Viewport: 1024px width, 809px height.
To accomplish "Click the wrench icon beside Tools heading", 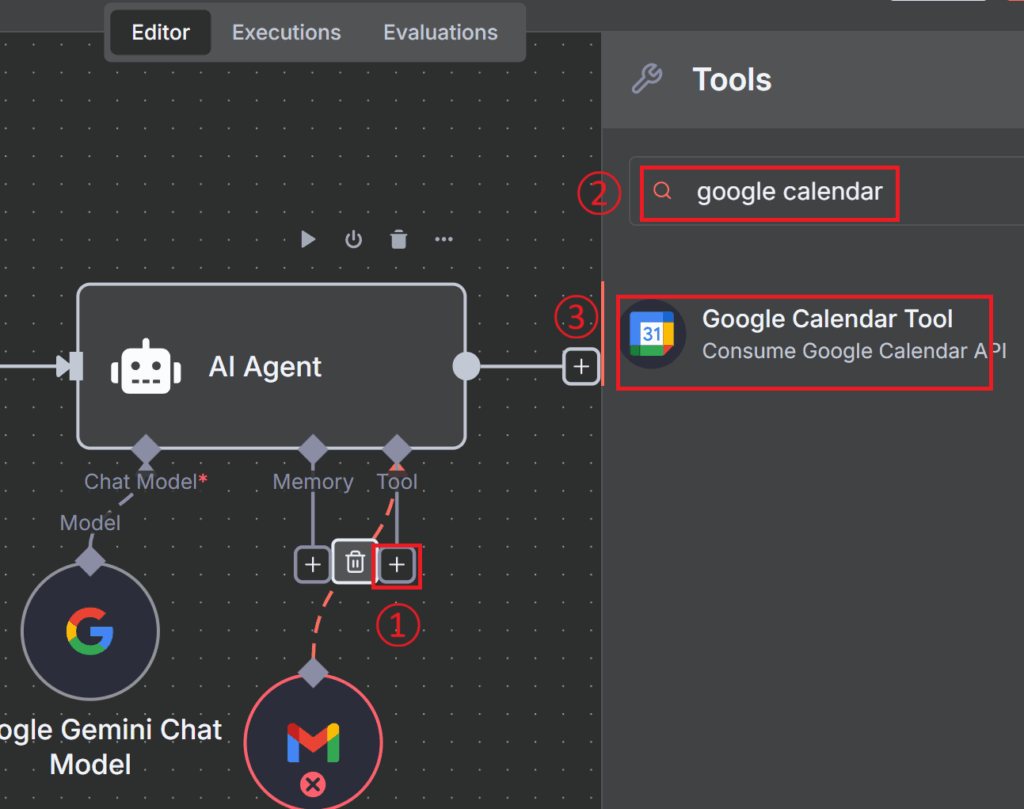I will click(647, 79).
